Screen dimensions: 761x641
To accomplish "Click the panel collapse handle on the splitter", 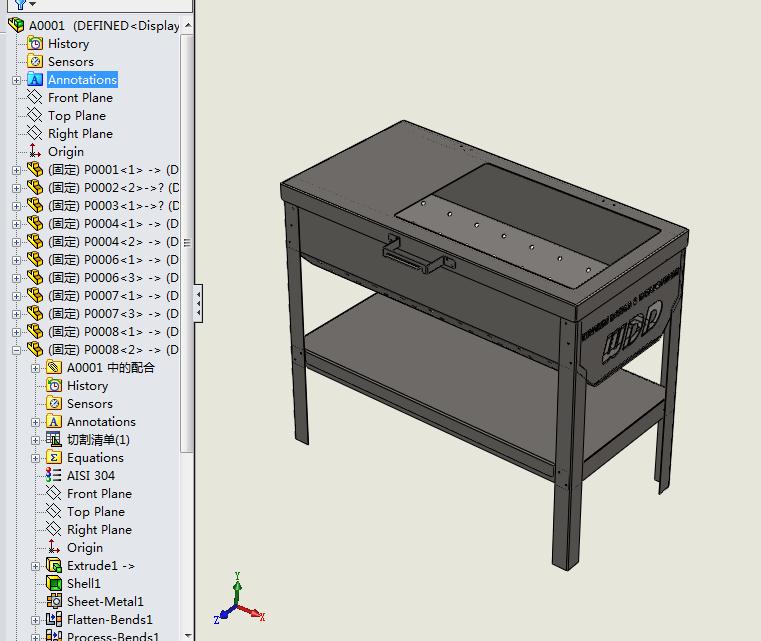I will [x=198, y=303].
